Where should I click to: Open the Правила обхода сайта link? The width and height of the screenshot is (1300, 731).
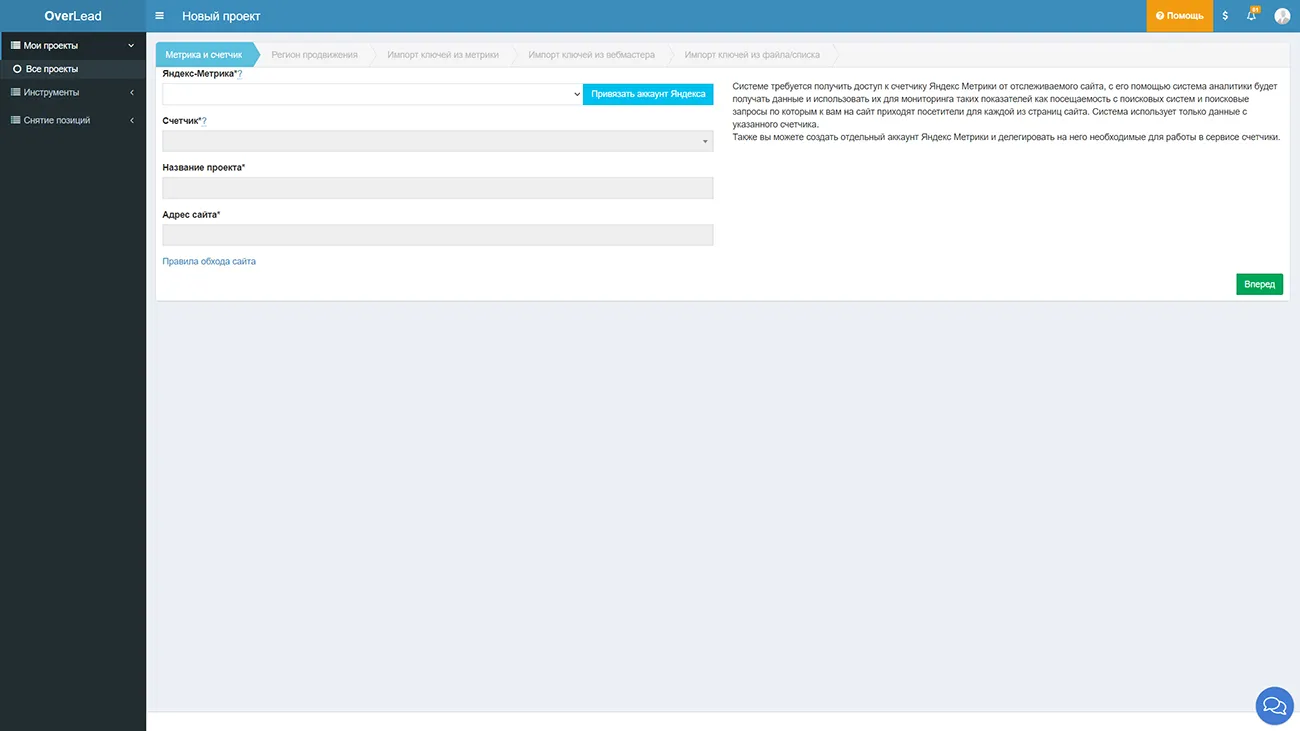click(209, 262)
